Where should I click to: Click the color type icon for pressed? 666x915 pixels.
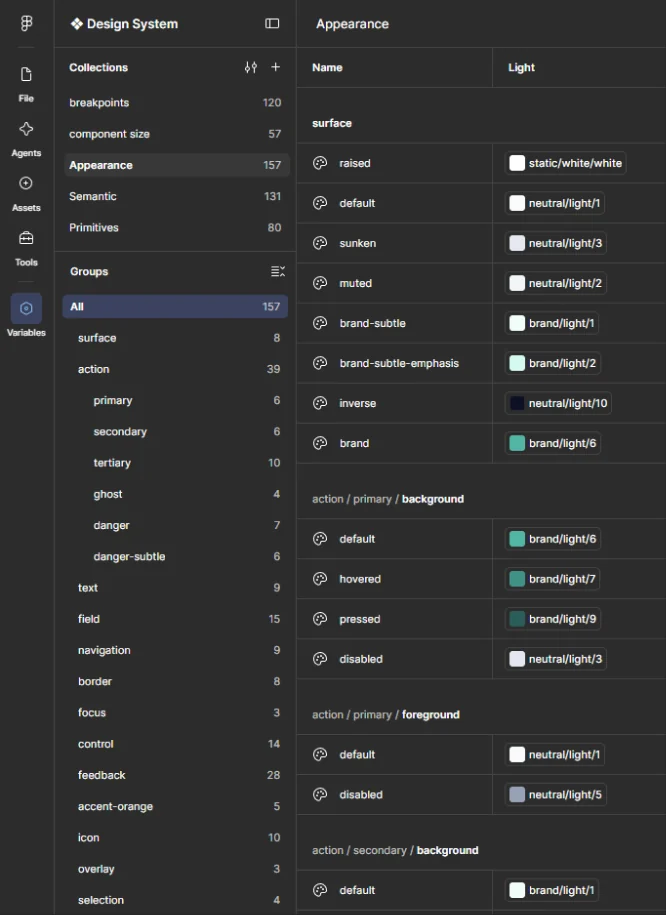(x=320, y=619)
